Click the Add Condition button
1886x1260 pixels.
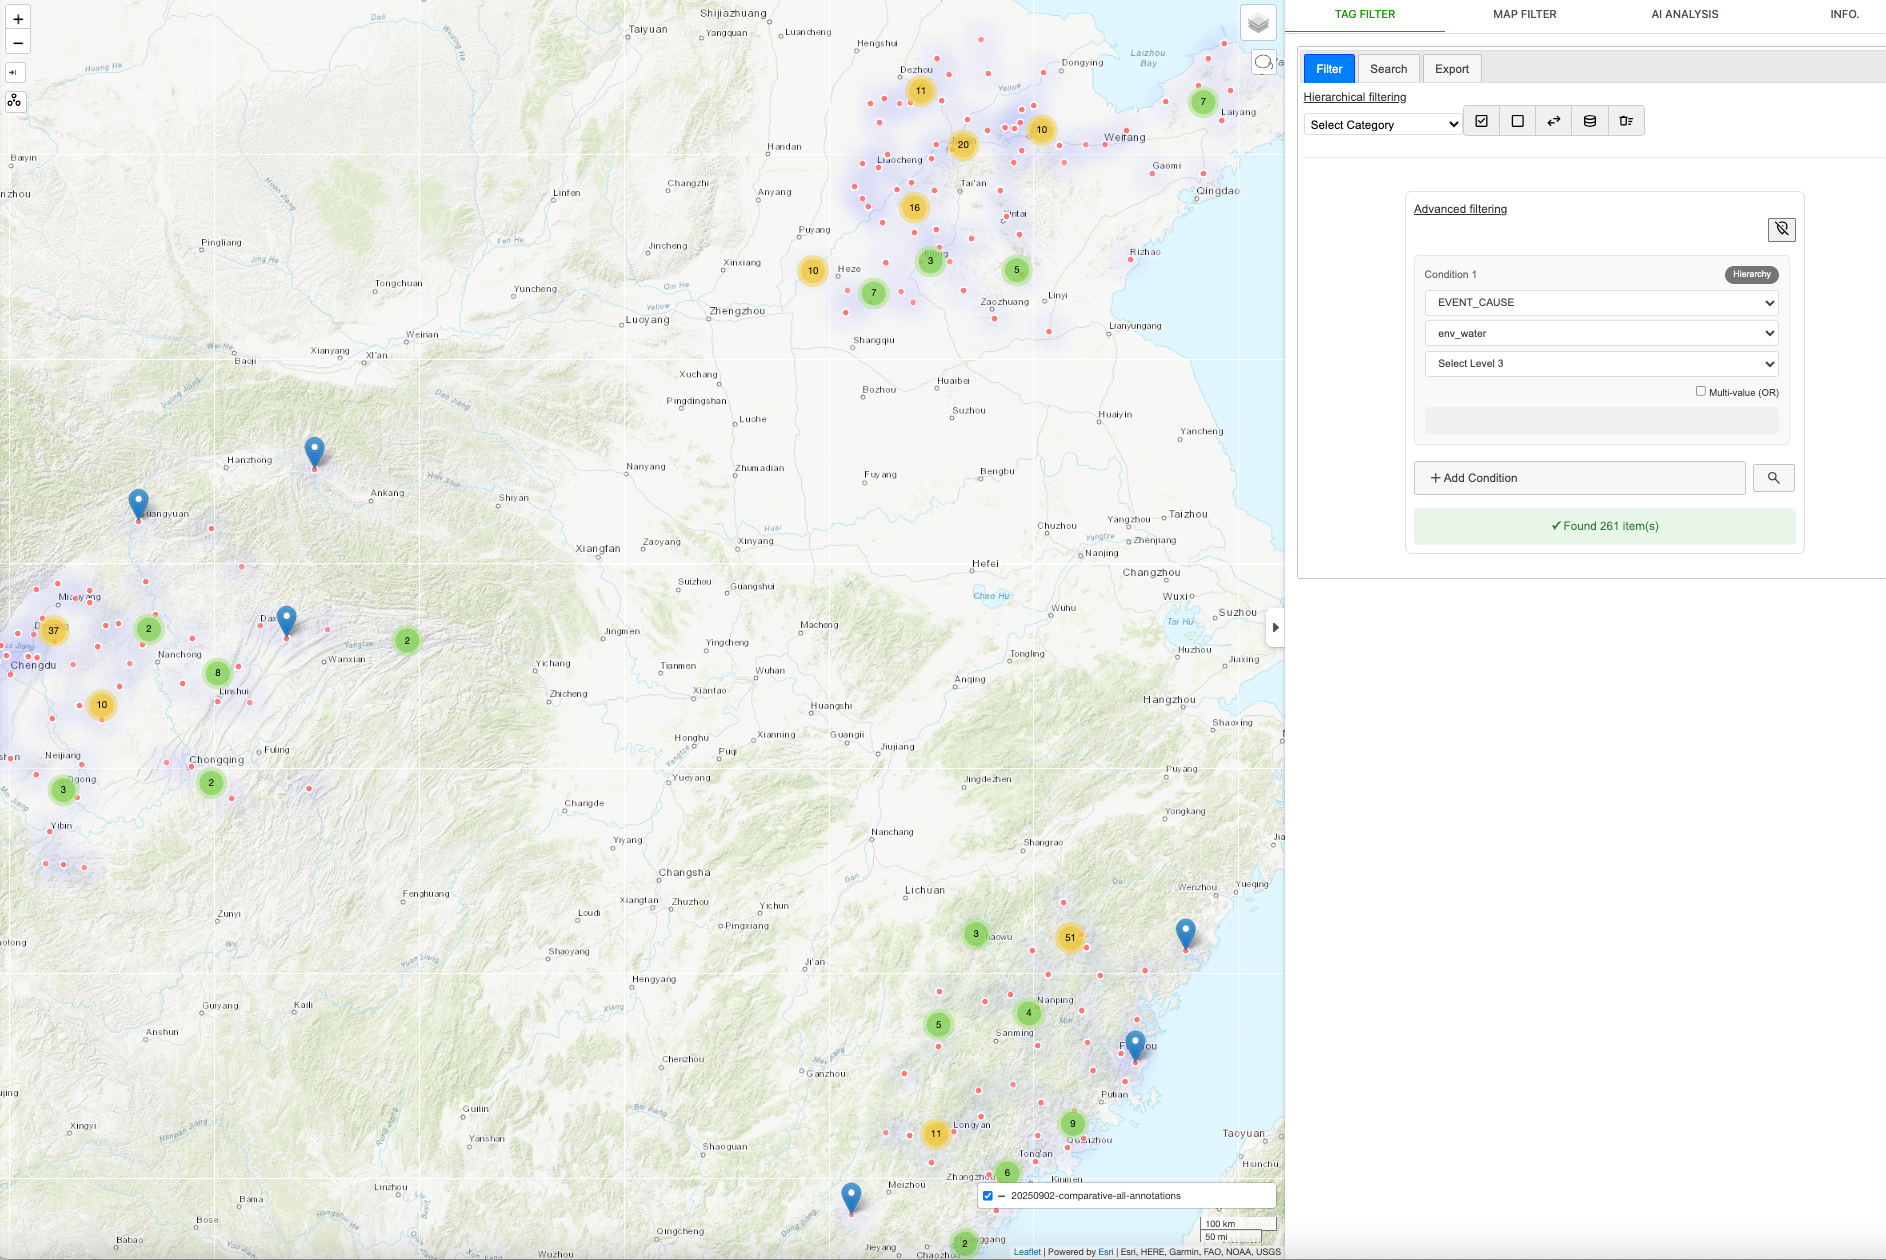point(1579,478)
